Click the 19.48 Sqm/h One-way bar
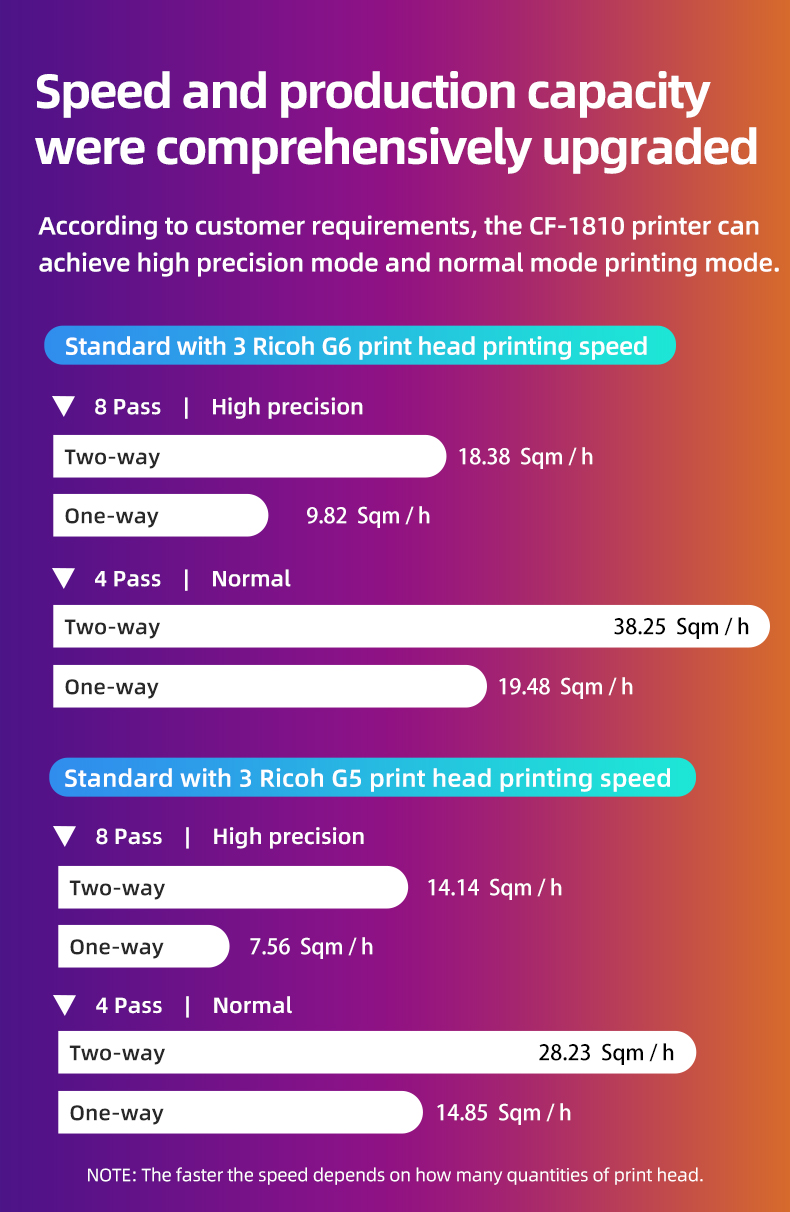The image size is (790, 1212). (x=269, y=687)
